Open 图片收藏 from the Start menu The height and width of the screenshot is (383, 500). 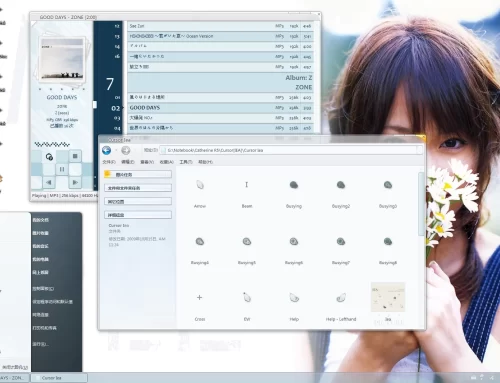coord(41,233)
